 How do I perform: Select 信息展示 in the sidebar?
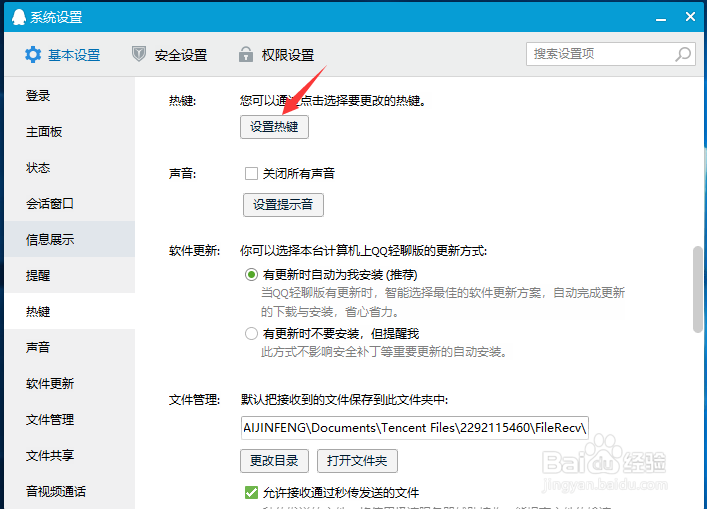coord(70,239)
